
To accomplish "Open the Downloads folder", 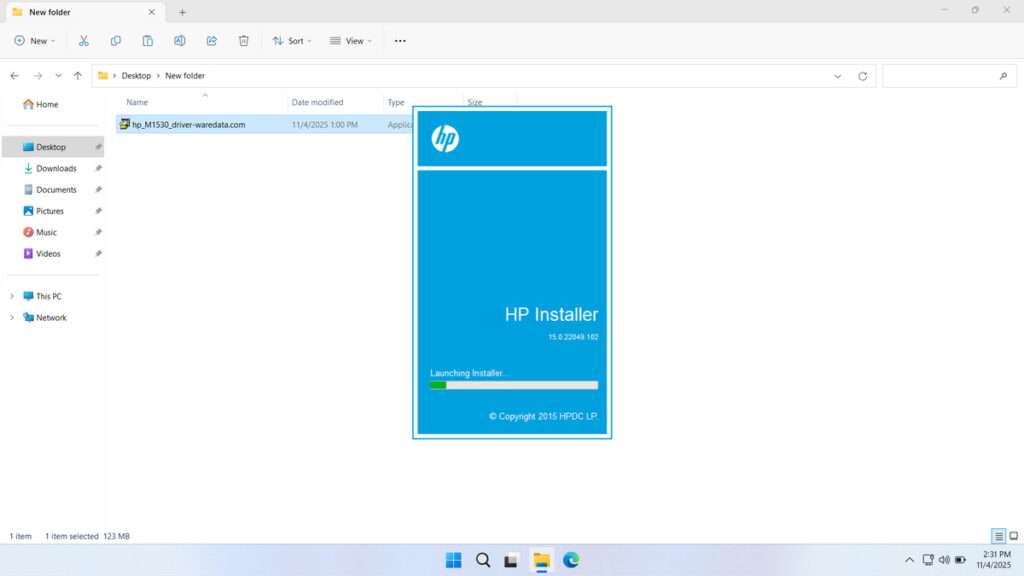I will (56, 168).
